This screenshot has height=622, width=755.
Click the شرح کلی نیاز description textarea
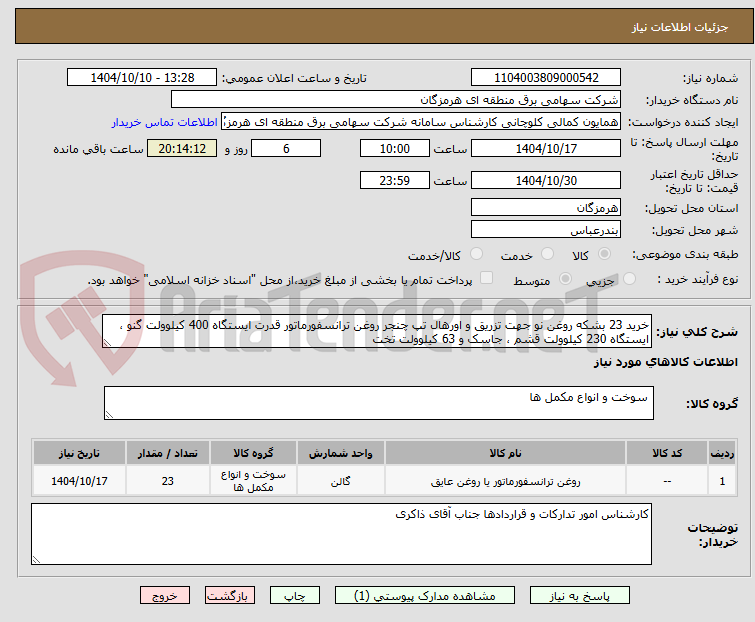pyautogui.click(x=377, y=332)
